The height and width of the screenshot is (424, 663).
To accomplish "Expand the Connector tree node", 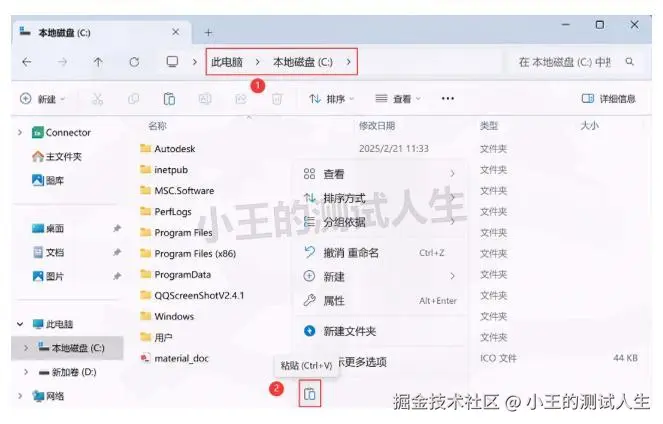I will 20,132.
